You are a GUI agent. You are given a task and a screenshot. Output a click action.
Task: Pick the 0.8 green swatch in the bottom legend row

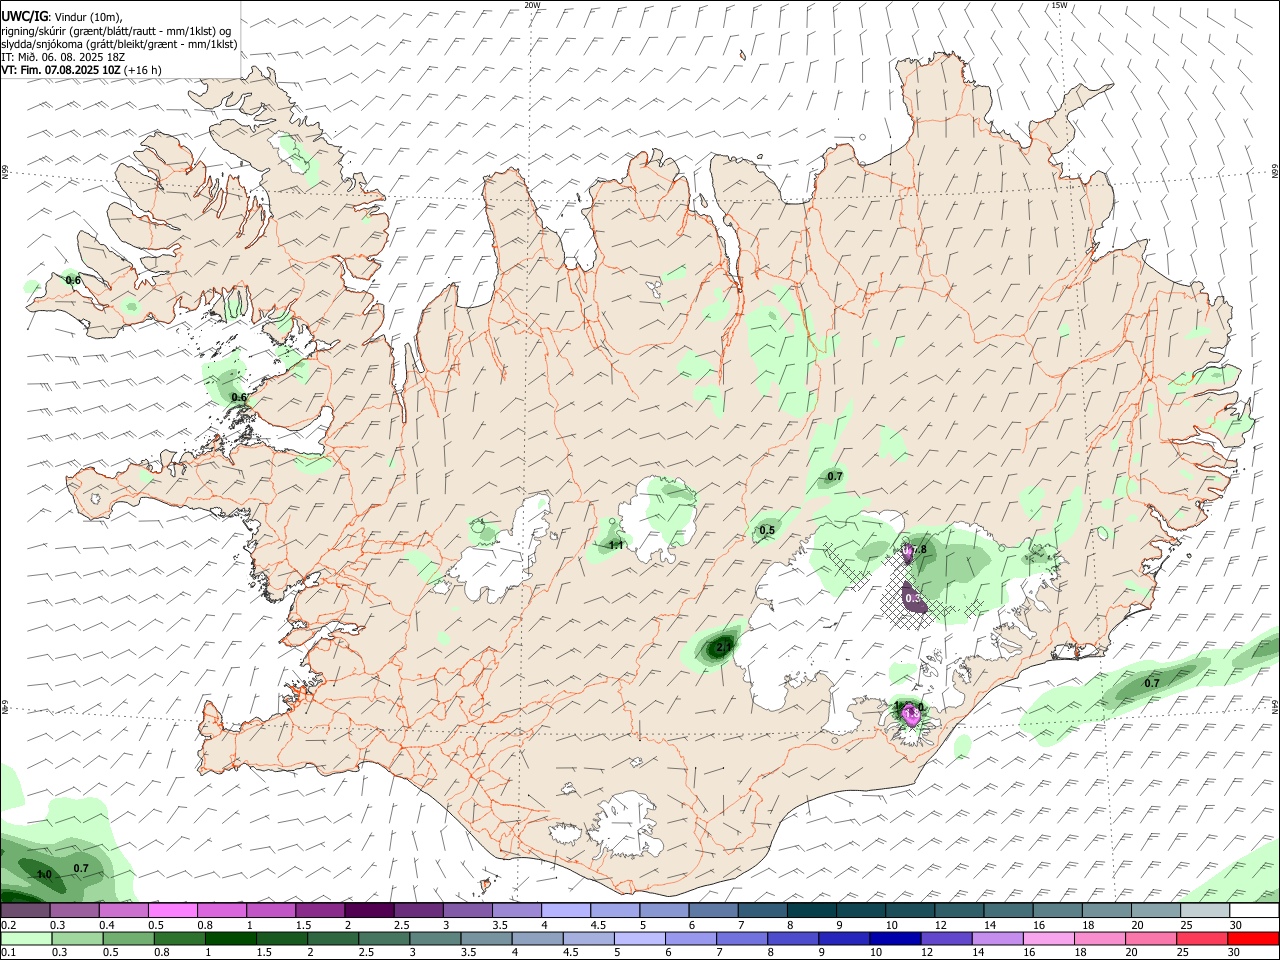[x=179, y=938]
